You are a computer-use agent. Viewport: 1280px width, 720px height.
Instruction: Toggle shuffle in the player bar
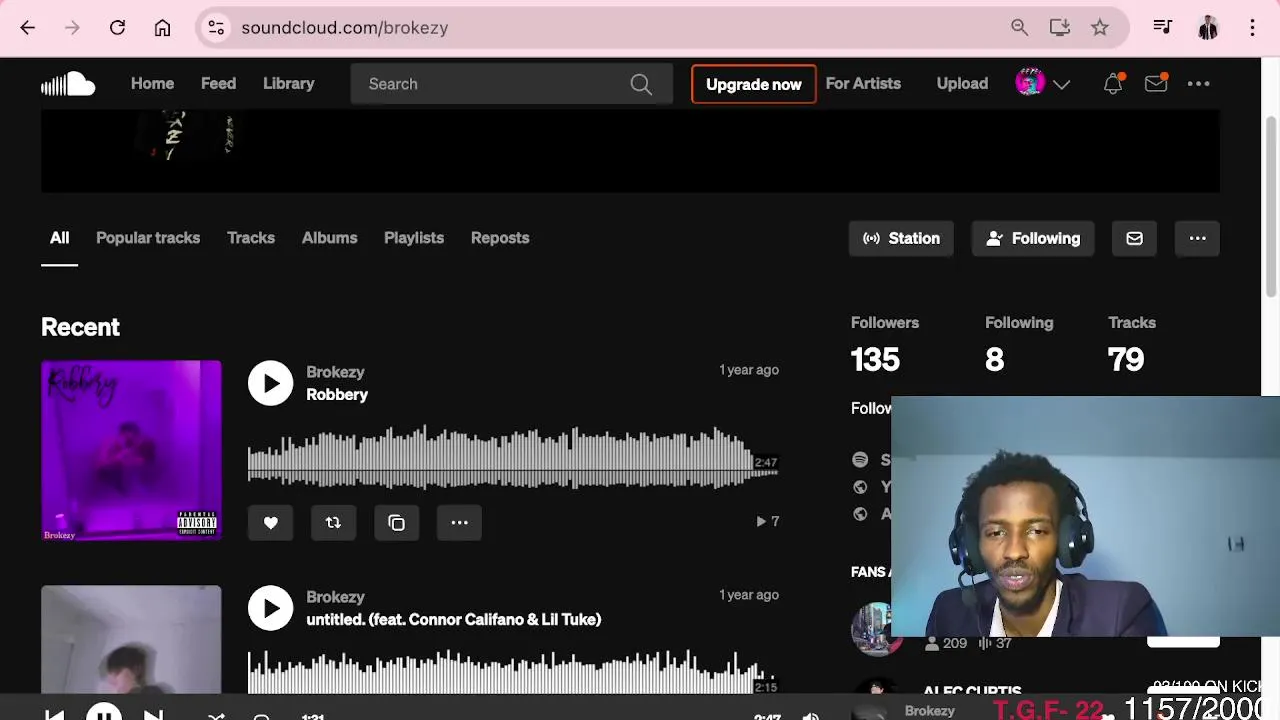[216, 715]
